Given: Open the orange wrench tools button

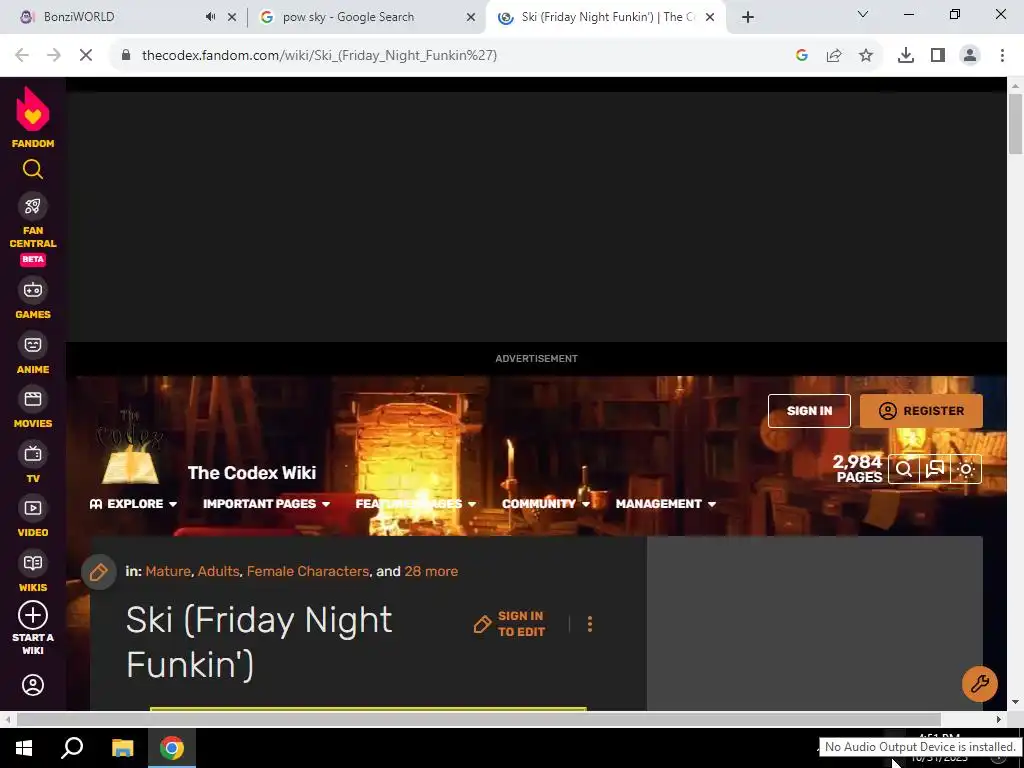Looking at the screenshot, I should 980,684.
